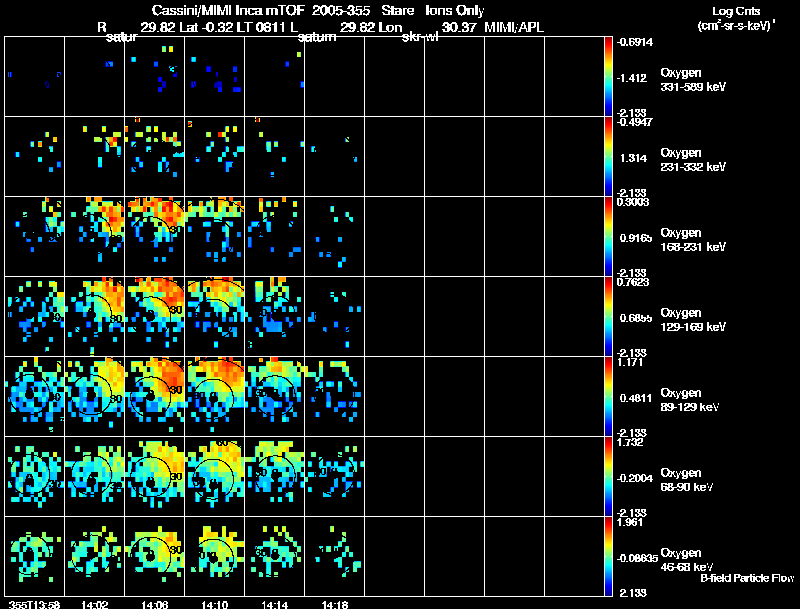Click the '-0.2004' color scale value
The image size is (800, 609).
tap(634, 478)
